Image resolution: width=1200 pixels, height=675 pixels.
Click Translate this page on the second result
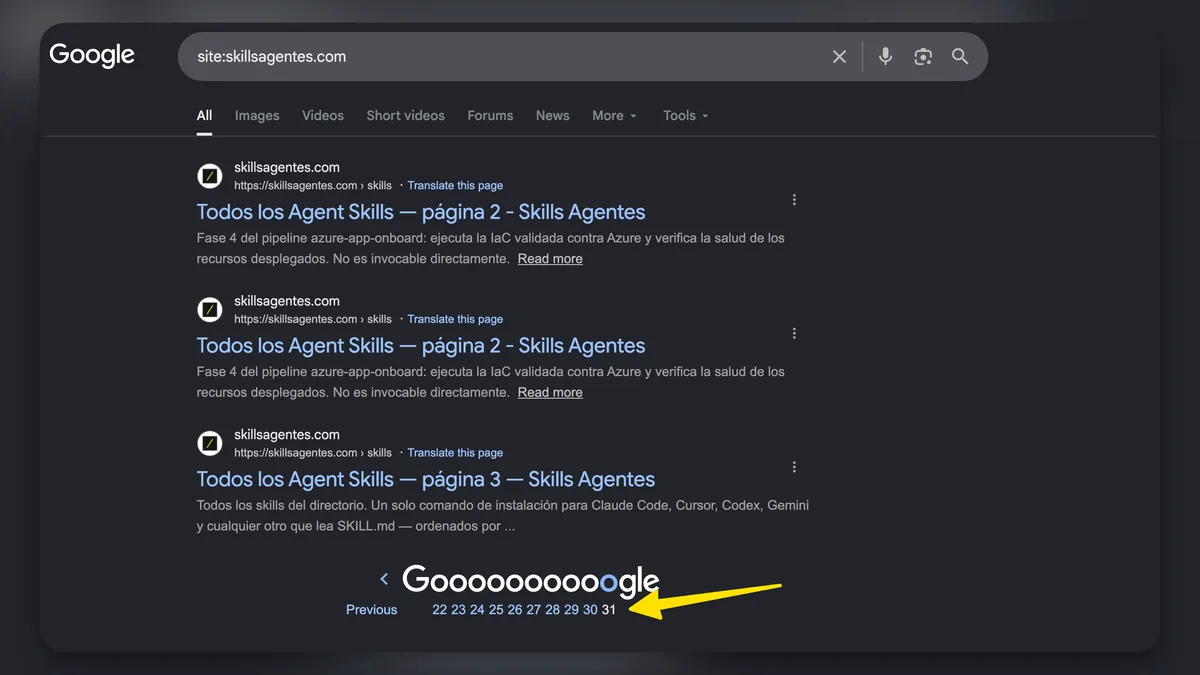click(x=455, y=319)
